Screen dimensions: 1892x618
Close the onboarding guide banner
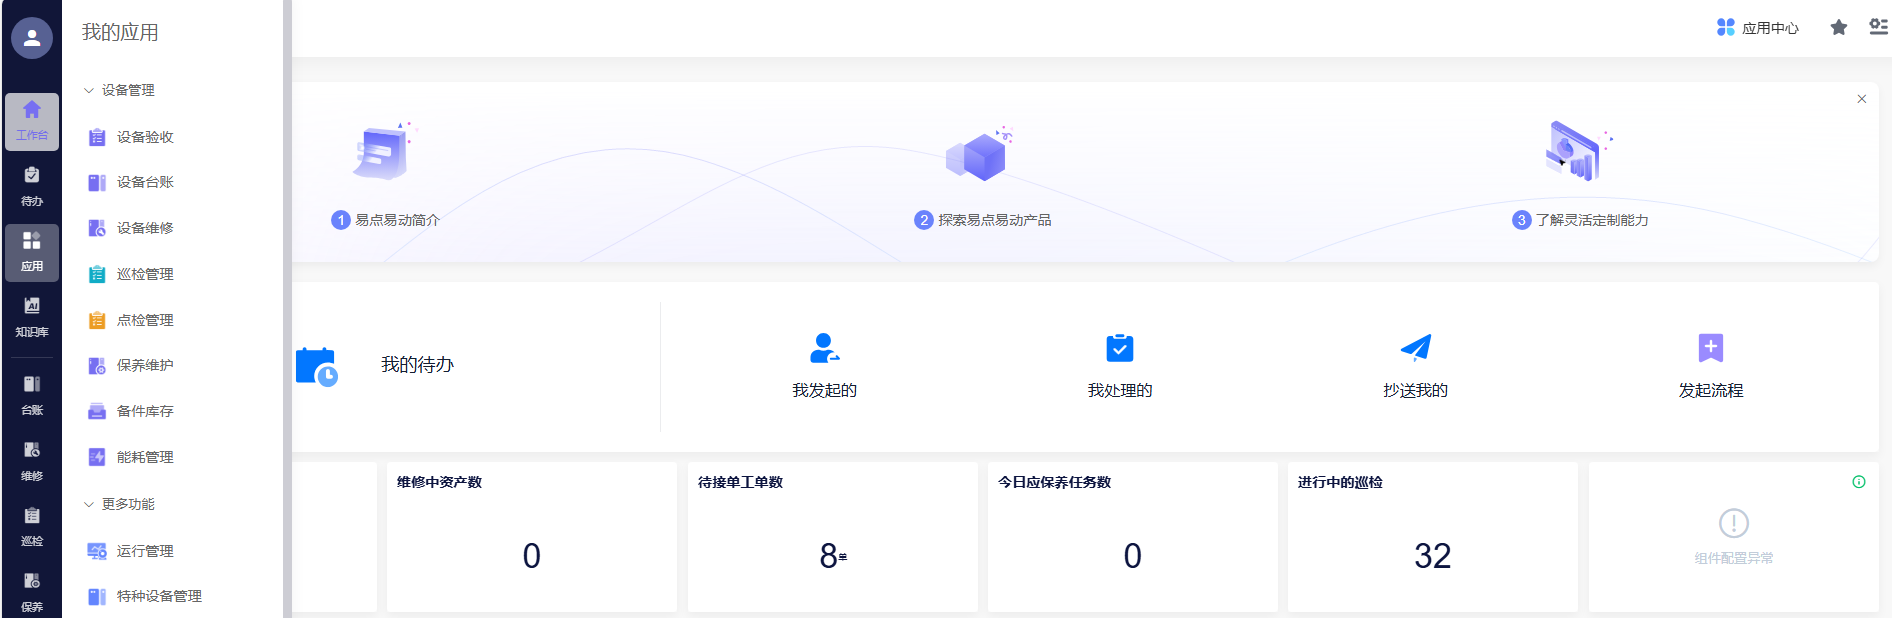[1861, 99]
